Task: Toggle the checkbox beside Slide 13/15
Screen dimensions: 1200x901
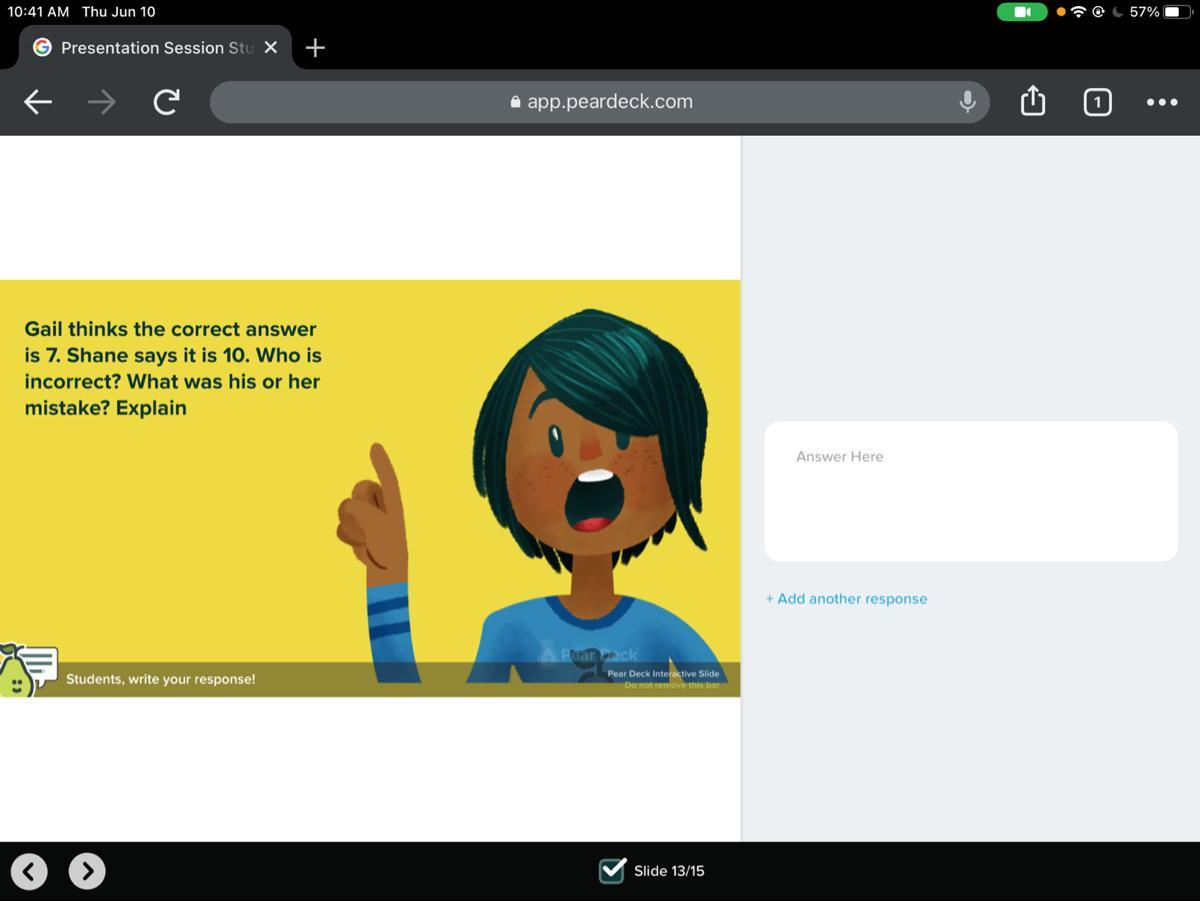Action: (x=612, y=870)
